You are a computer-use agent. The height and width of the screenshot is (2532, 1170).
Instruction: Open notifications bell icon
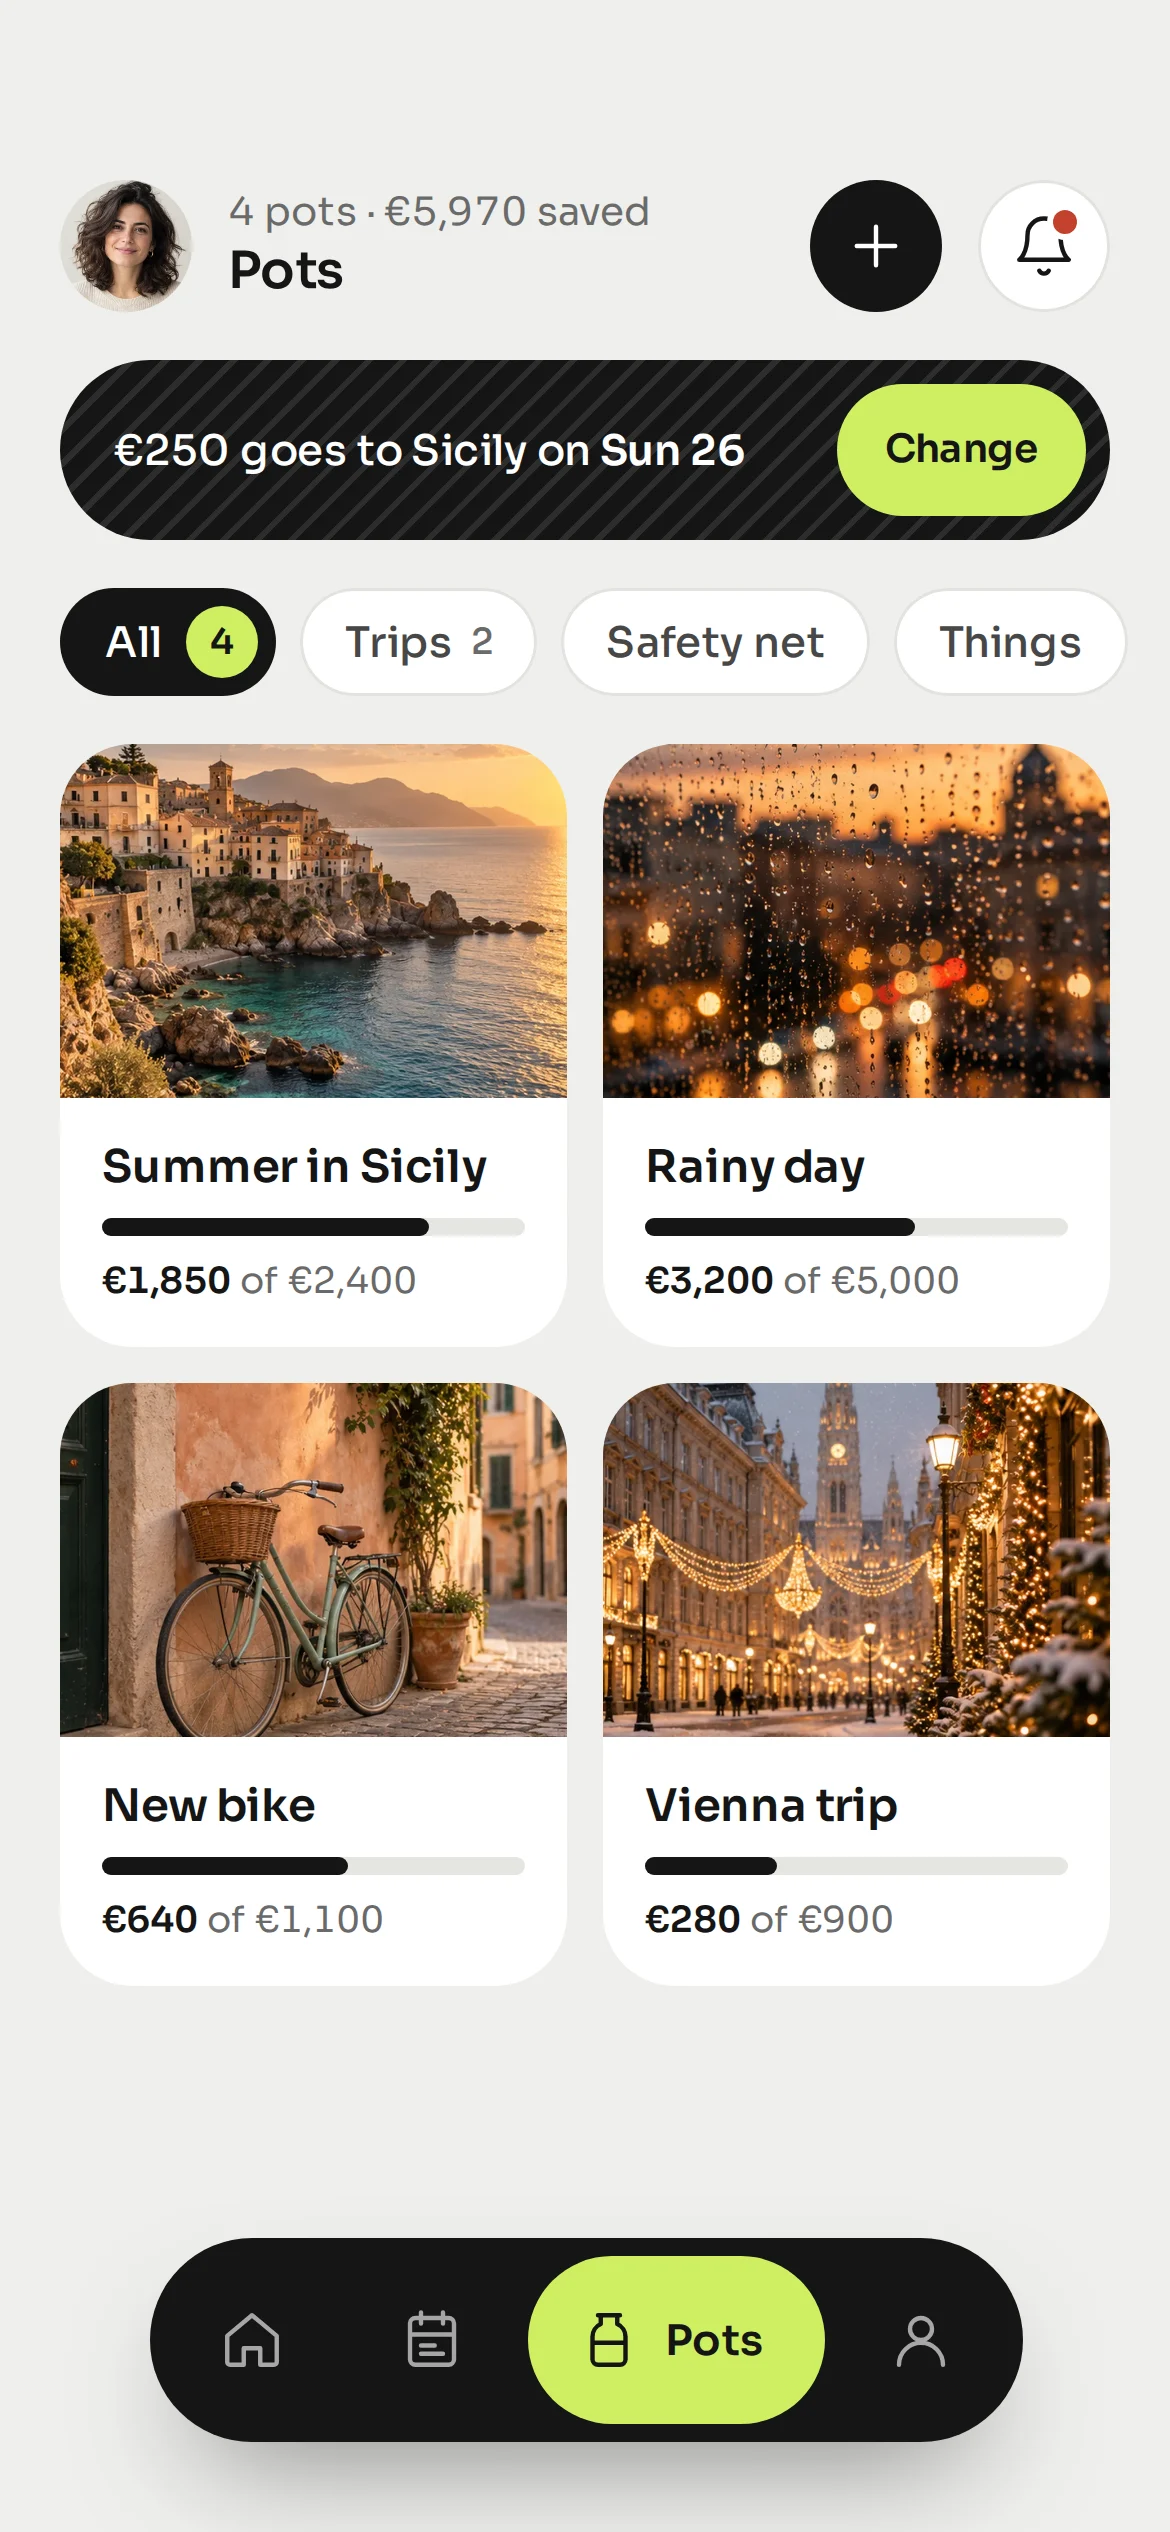pyautogui.click(x=1044, y=246)
